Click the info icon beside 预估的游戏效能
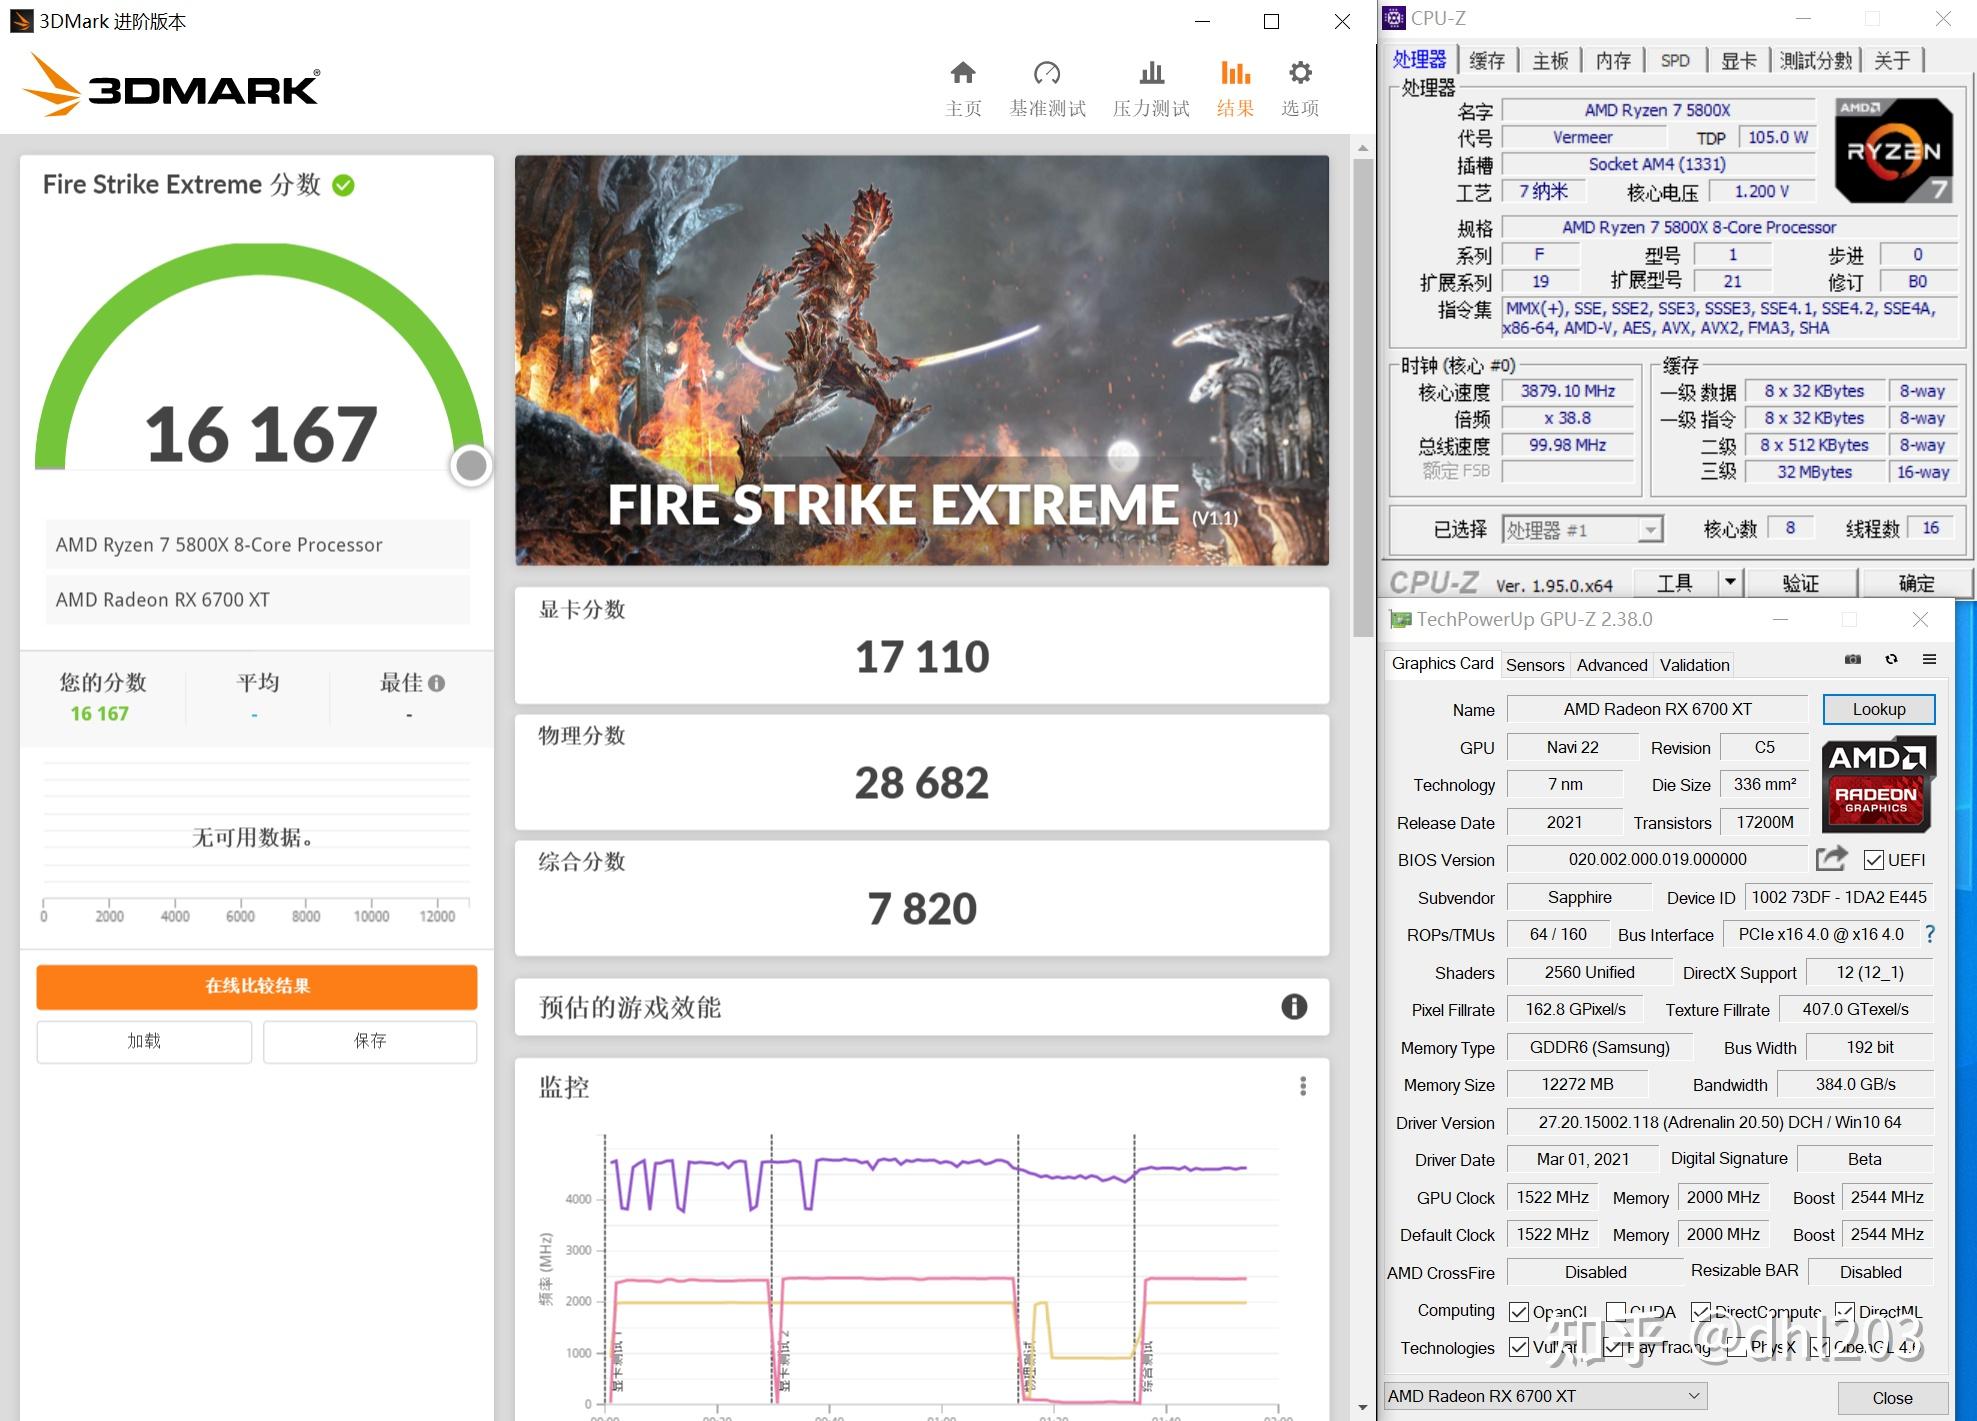The height and width of the screenshot is (1421, 1977). point(1294,1008)
